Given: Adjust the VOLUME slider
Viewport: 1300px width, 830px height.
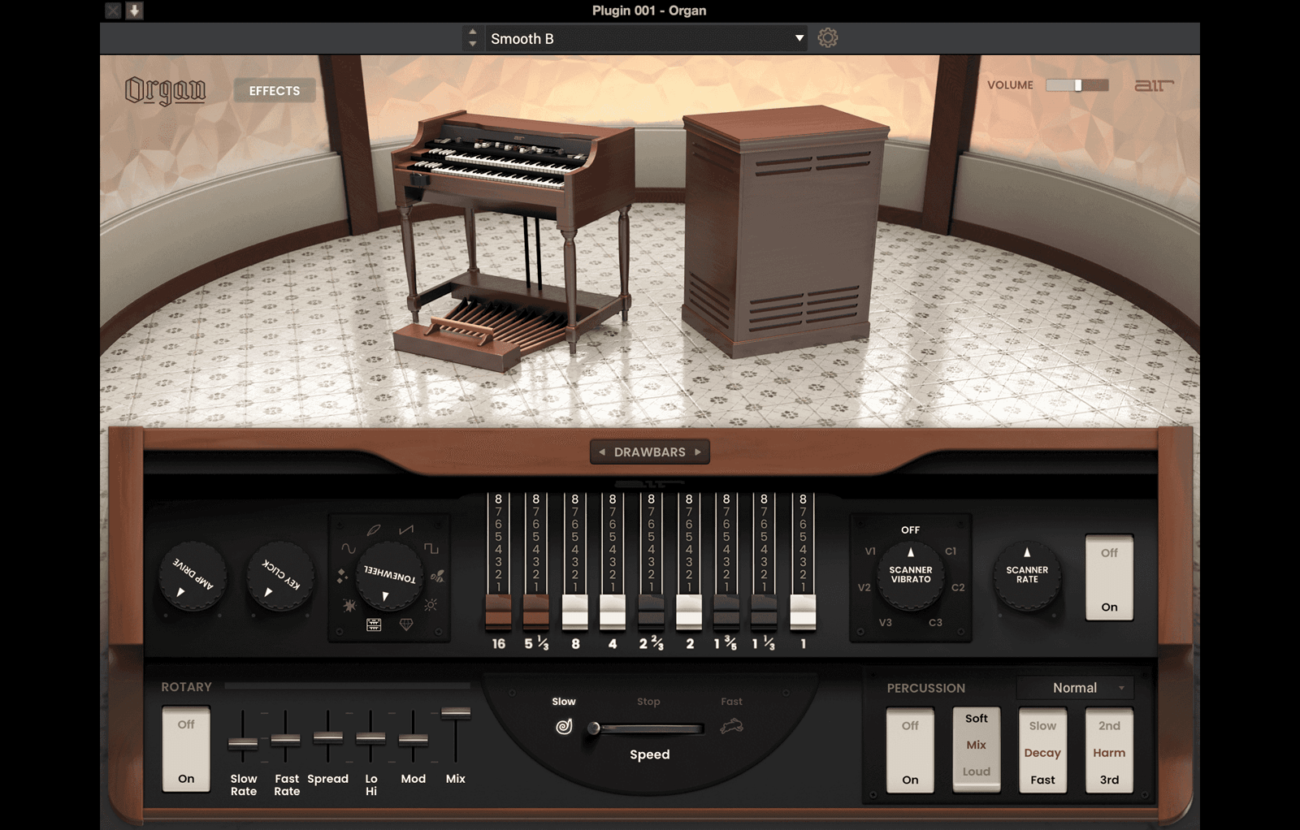Looking at the screenshot, I should pos(1077,85).
